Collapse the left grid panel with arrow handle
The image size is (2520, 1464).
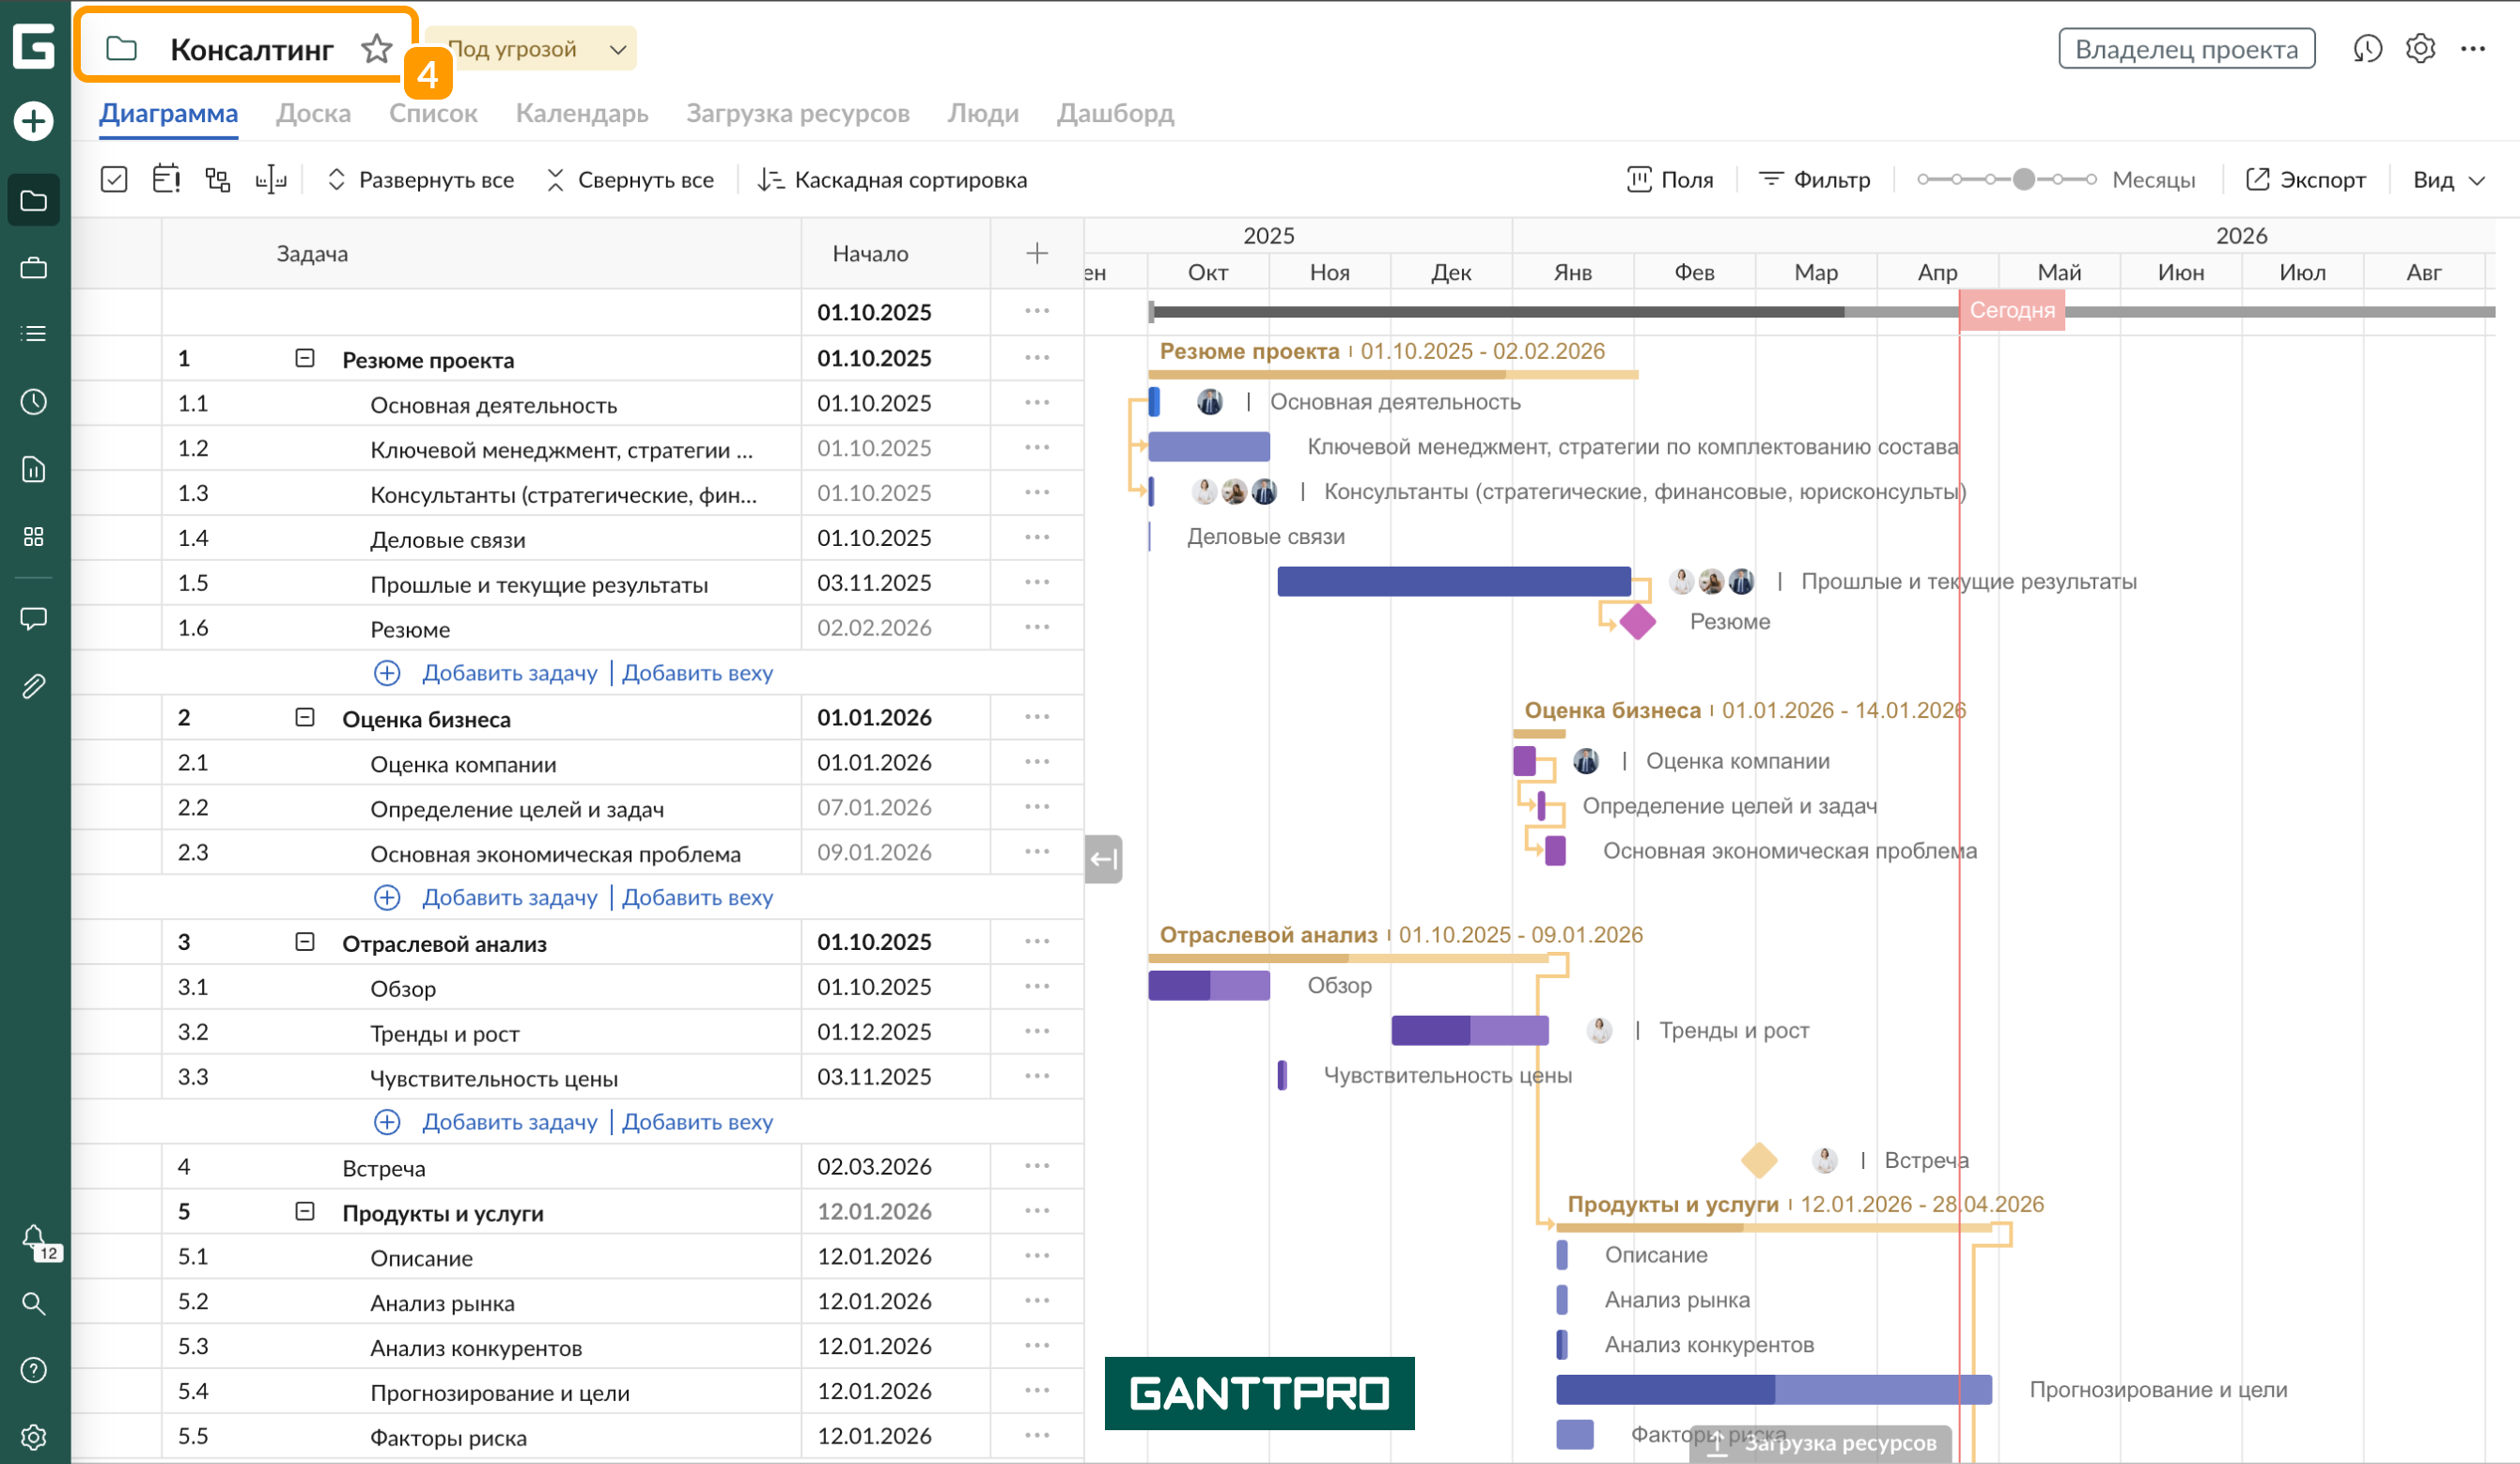point(1103,859)
